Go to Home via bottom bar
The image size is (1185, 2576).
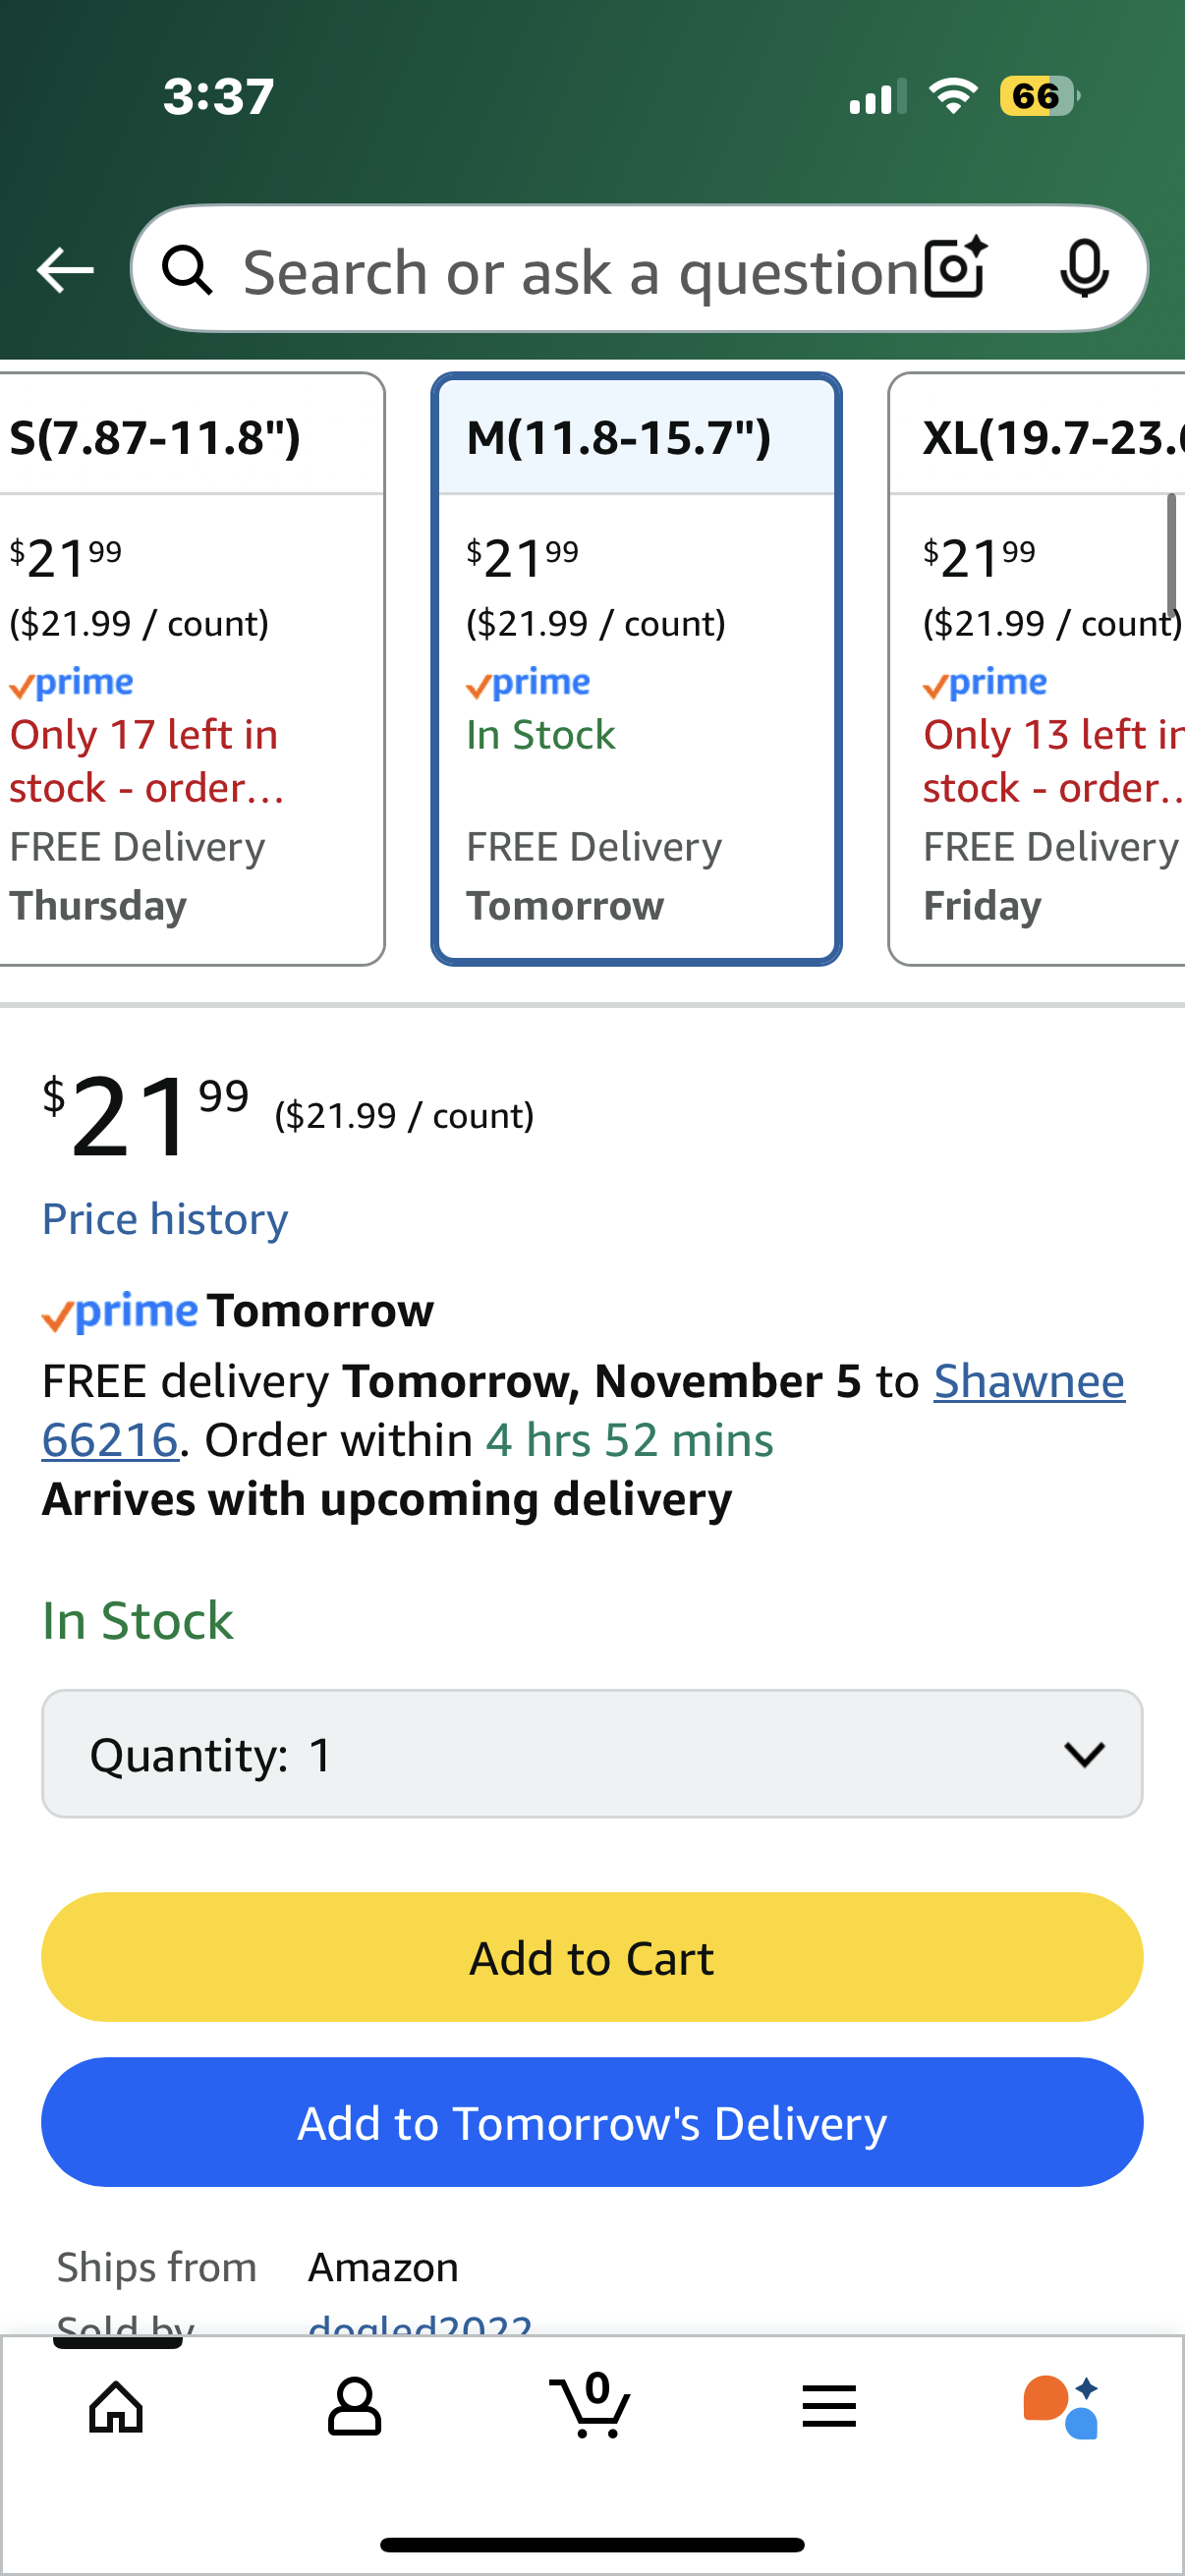tap(116, 2405)
